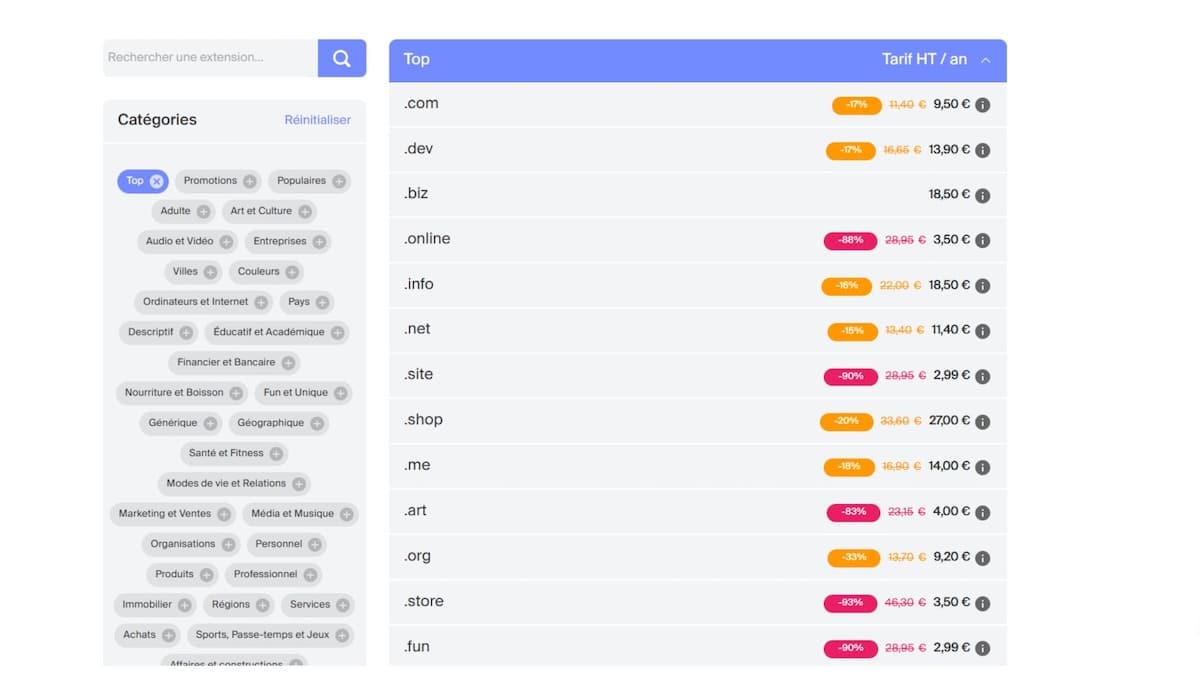Click the Catégories panel heading

(157, 120)
